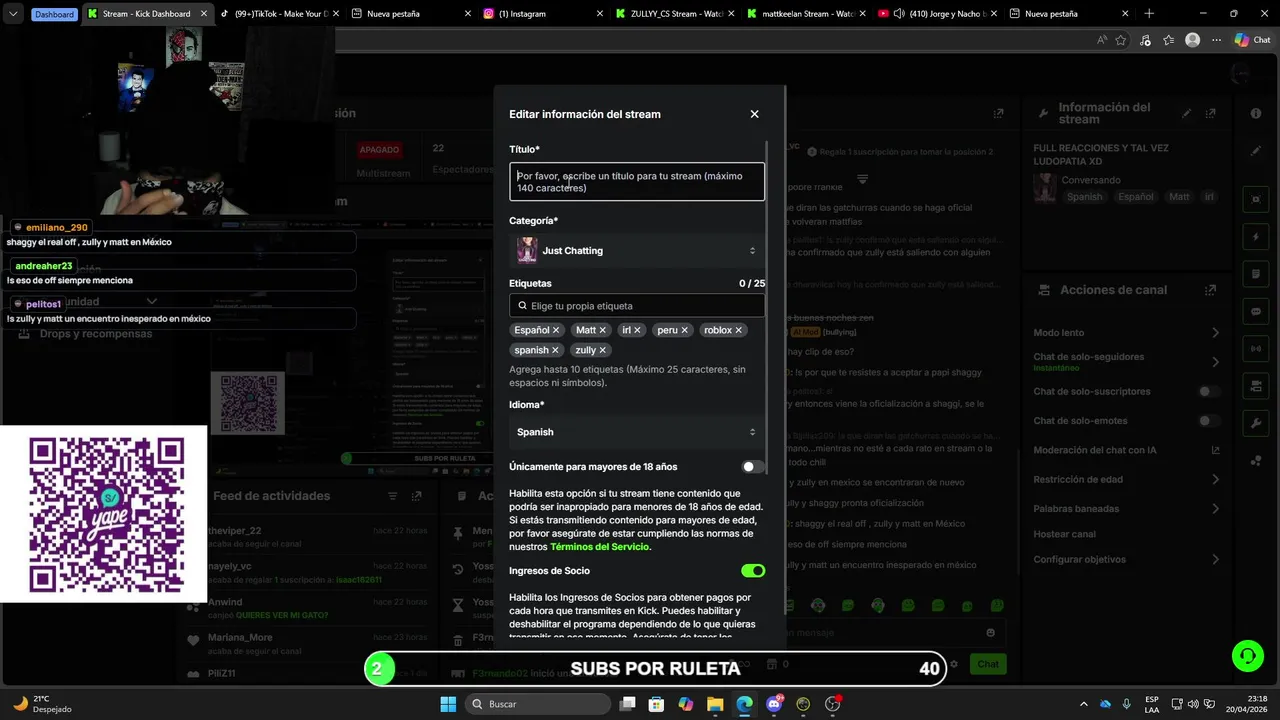This screenshot has height=720, width=1280.
Task: Open the Windows Start menu
Action: tap(448, 704)
